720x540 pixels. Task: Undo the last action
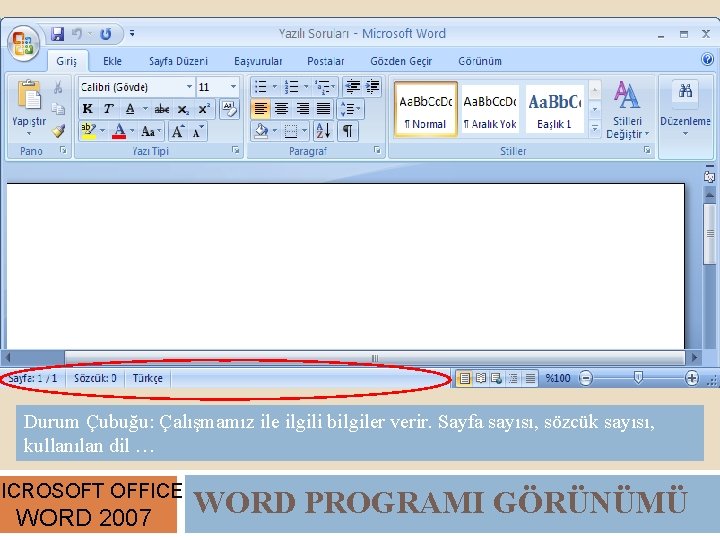pyautogui.click(x=77, y=34)
